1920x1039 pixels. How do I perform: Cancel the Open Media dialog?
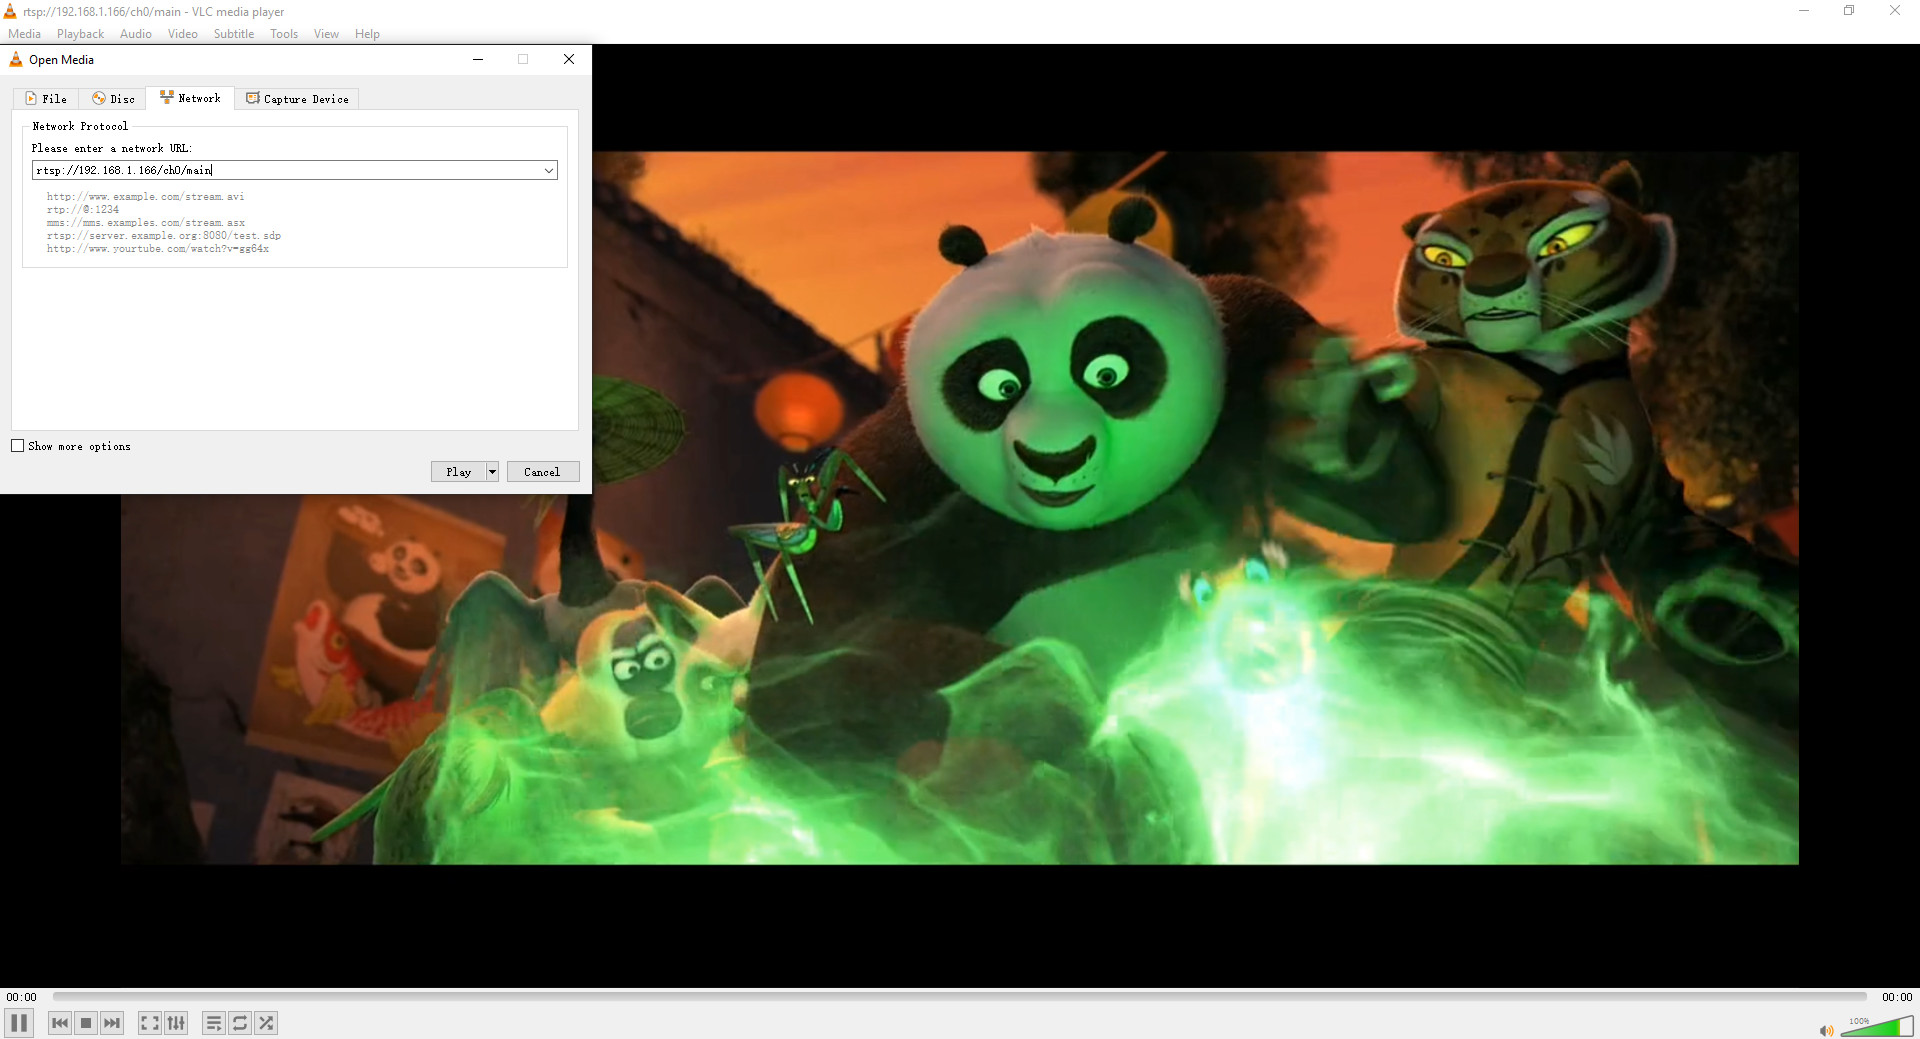[x=543, y=472]
